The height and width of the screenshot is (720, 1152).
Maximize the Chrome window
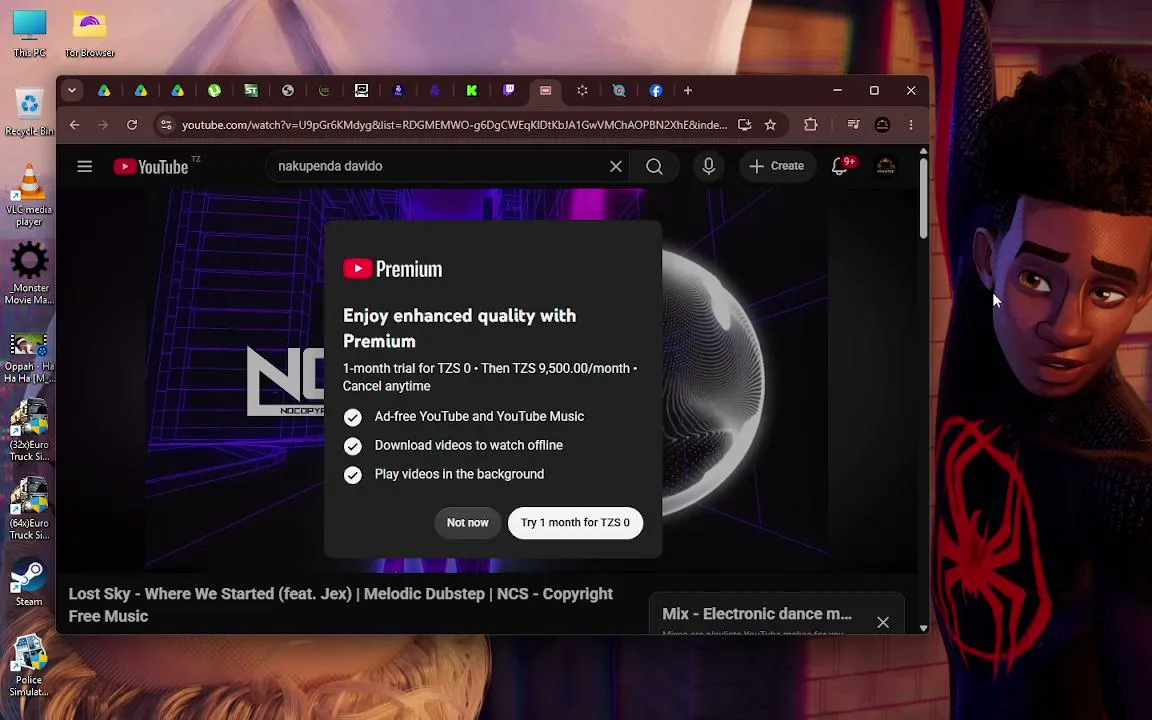pos(874,90)
